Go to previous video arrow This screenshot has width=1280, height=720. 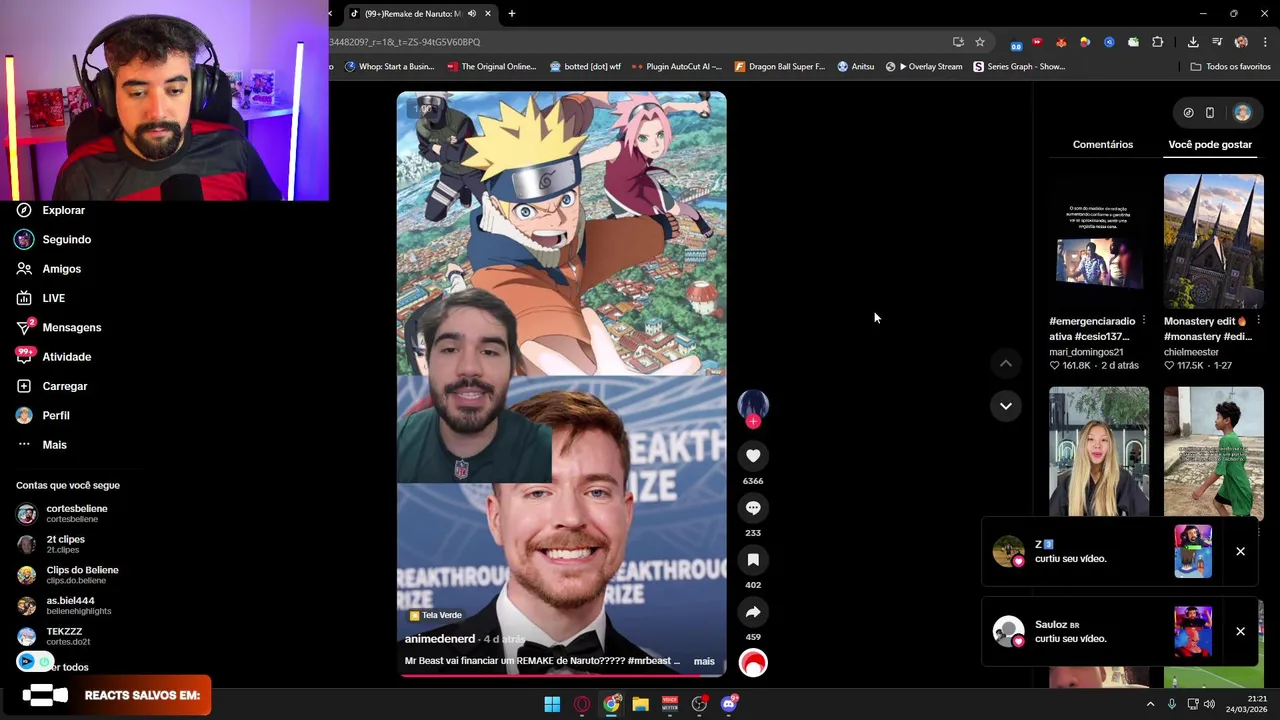click(1006, 364)
